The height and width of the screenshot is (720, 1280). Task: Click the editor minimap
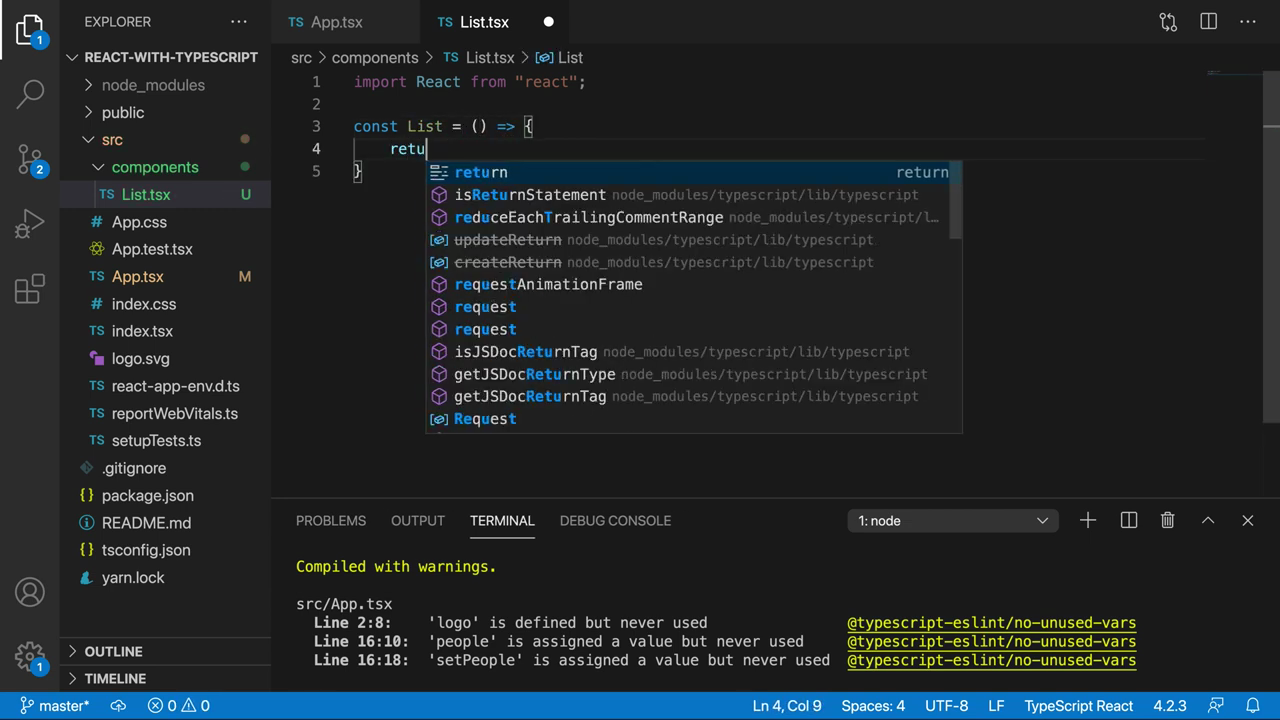tap(1232, 75)
